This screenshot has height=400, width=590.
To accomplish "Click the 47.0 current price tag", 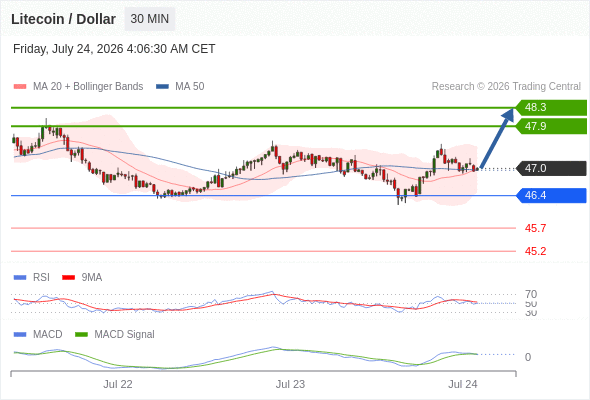I will tap(551, 168).
